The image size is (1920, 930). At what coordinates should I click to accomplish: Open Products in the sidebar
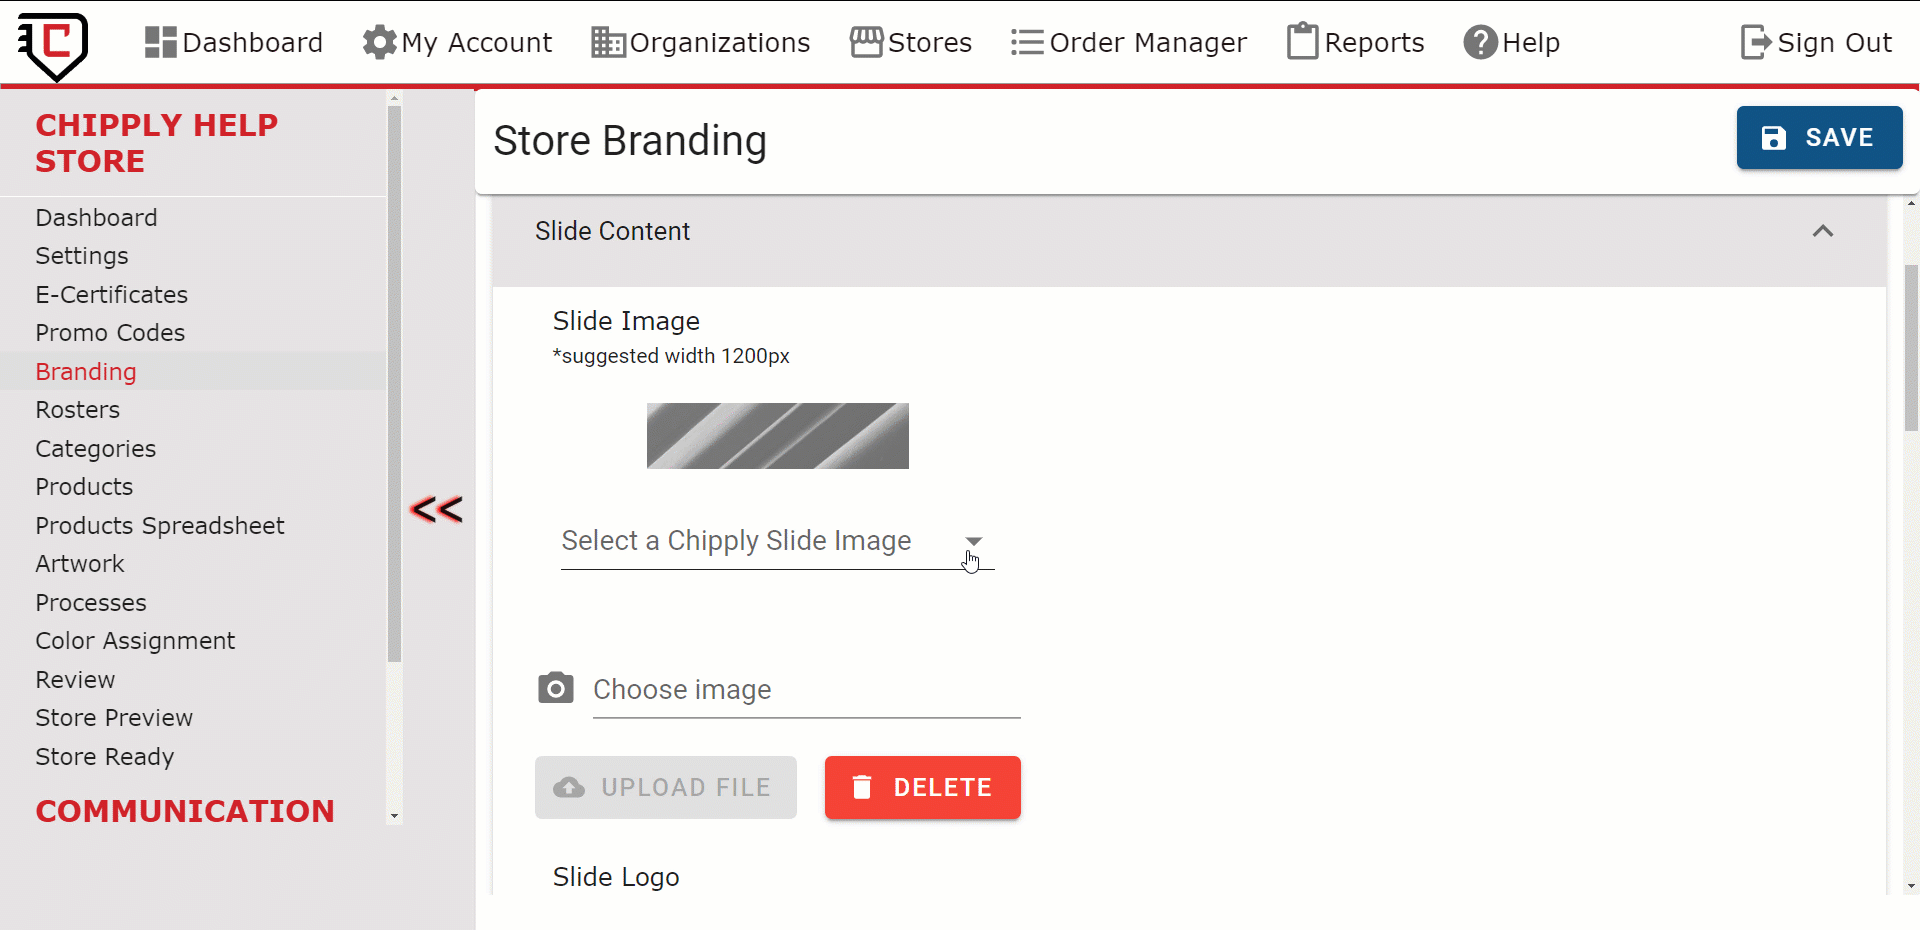(x=84, y=487)
